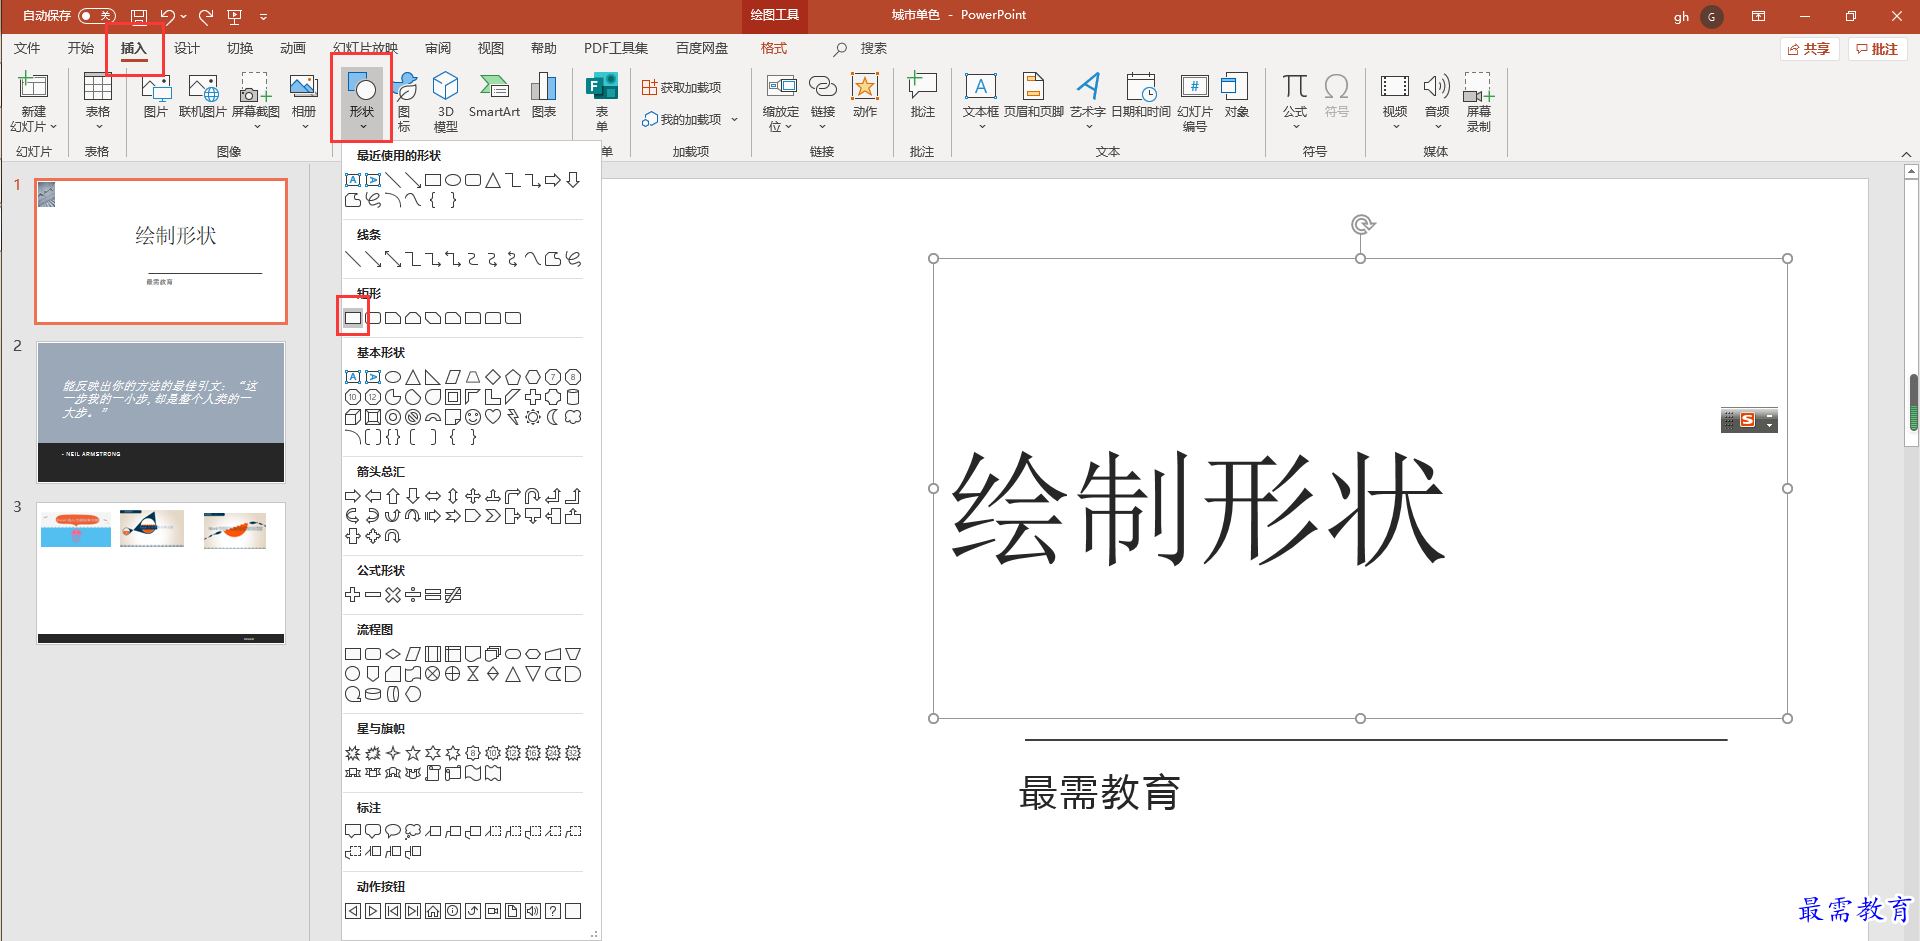Open the 文件 menu
1920x941 pixels.
pos(27,48)
